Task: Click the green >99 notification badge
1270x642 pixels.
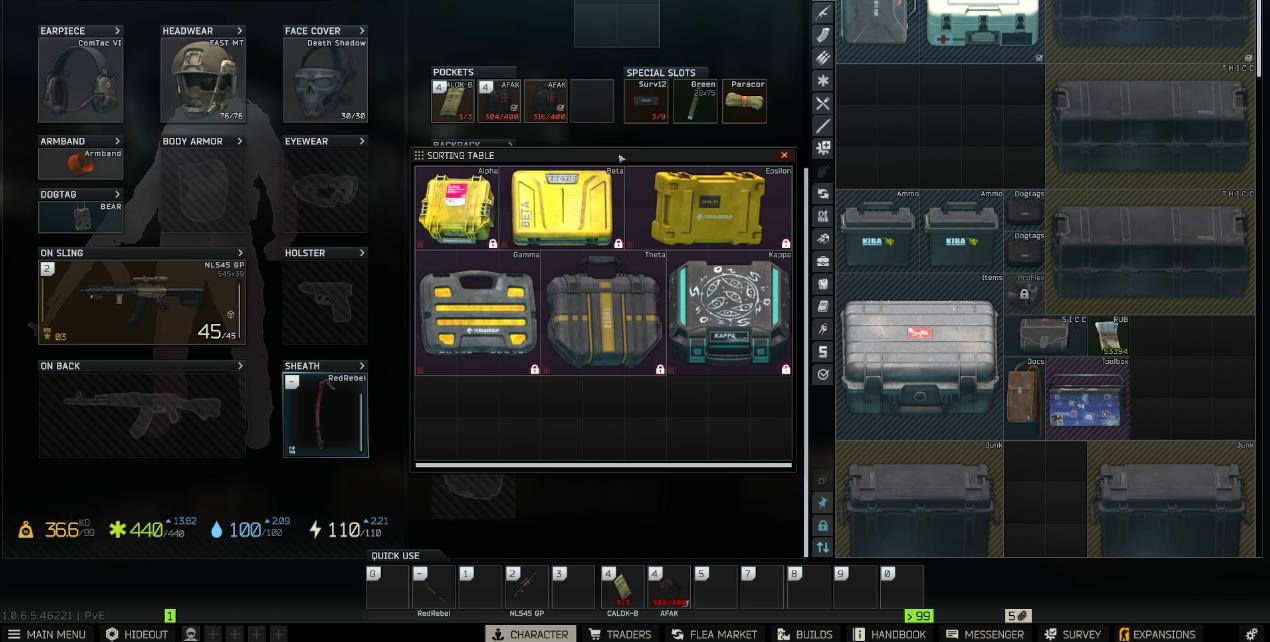Action: click(918, 616)
